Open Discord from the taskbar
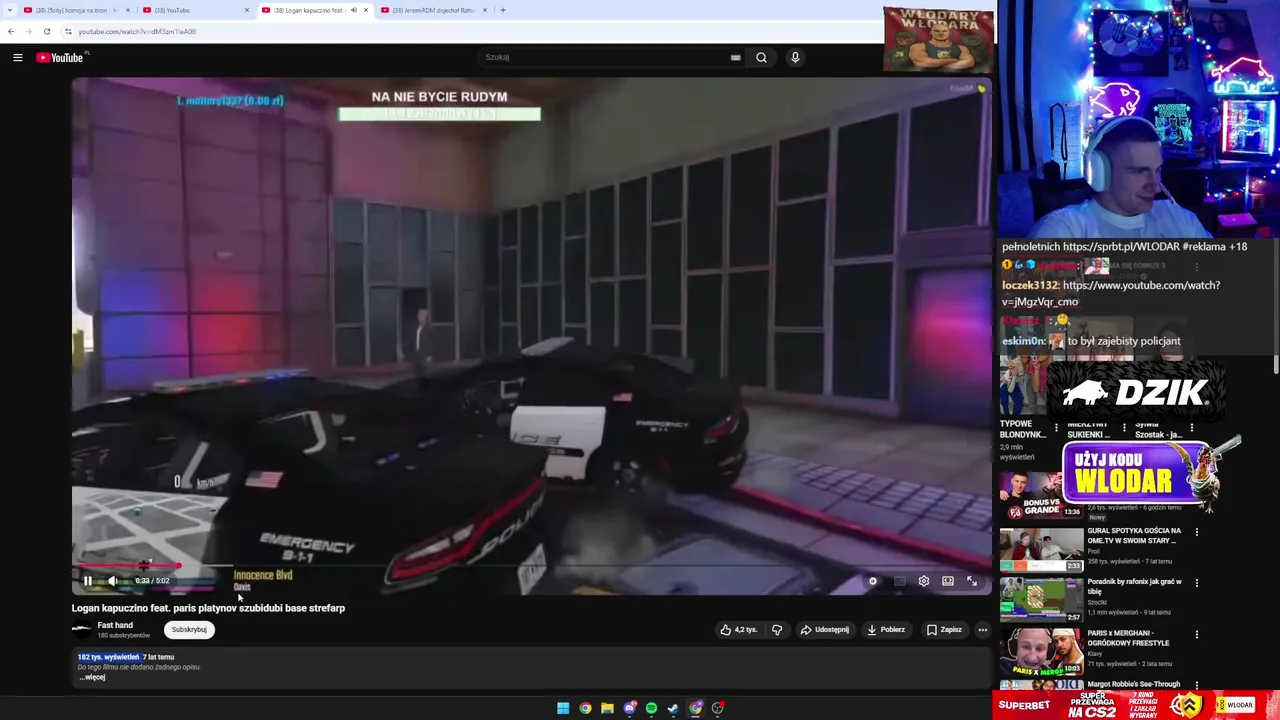 click(x=629, y=708)
